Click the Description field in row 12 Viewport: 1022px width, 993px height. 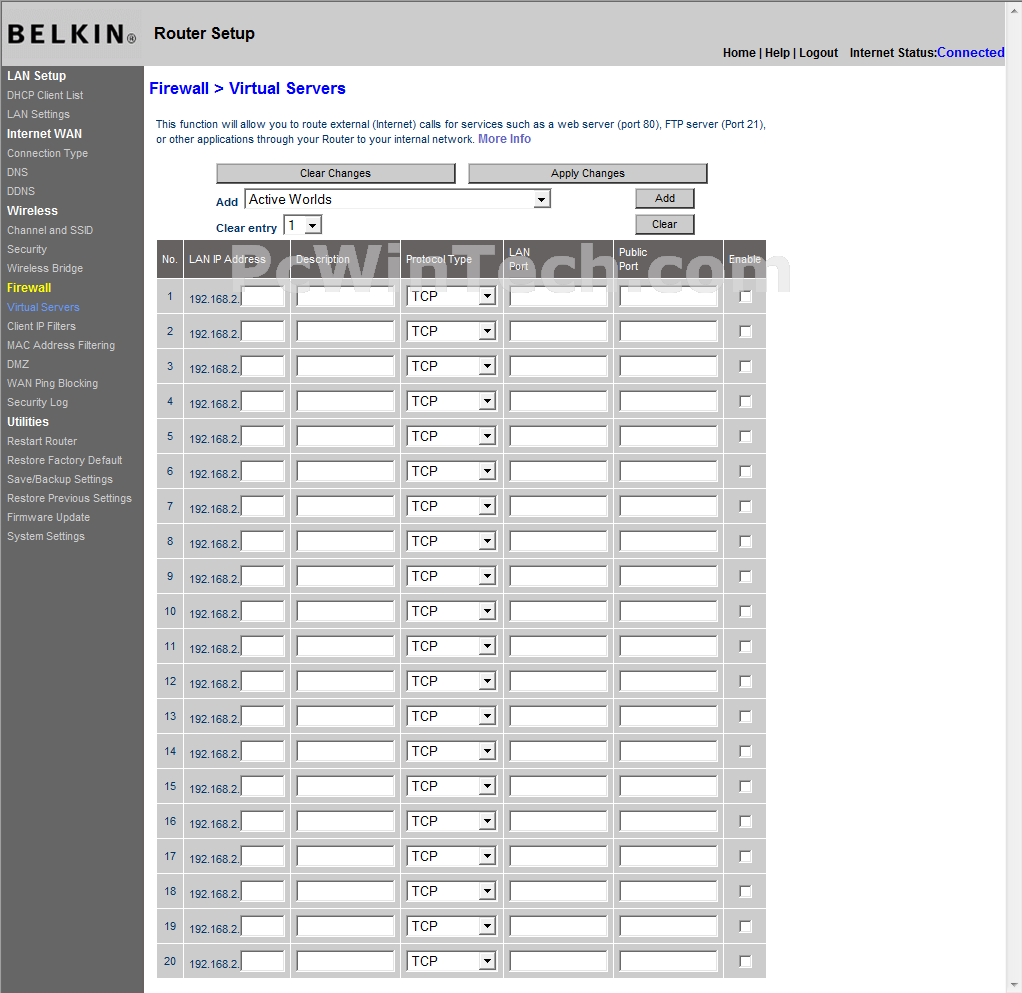[345, 682]
